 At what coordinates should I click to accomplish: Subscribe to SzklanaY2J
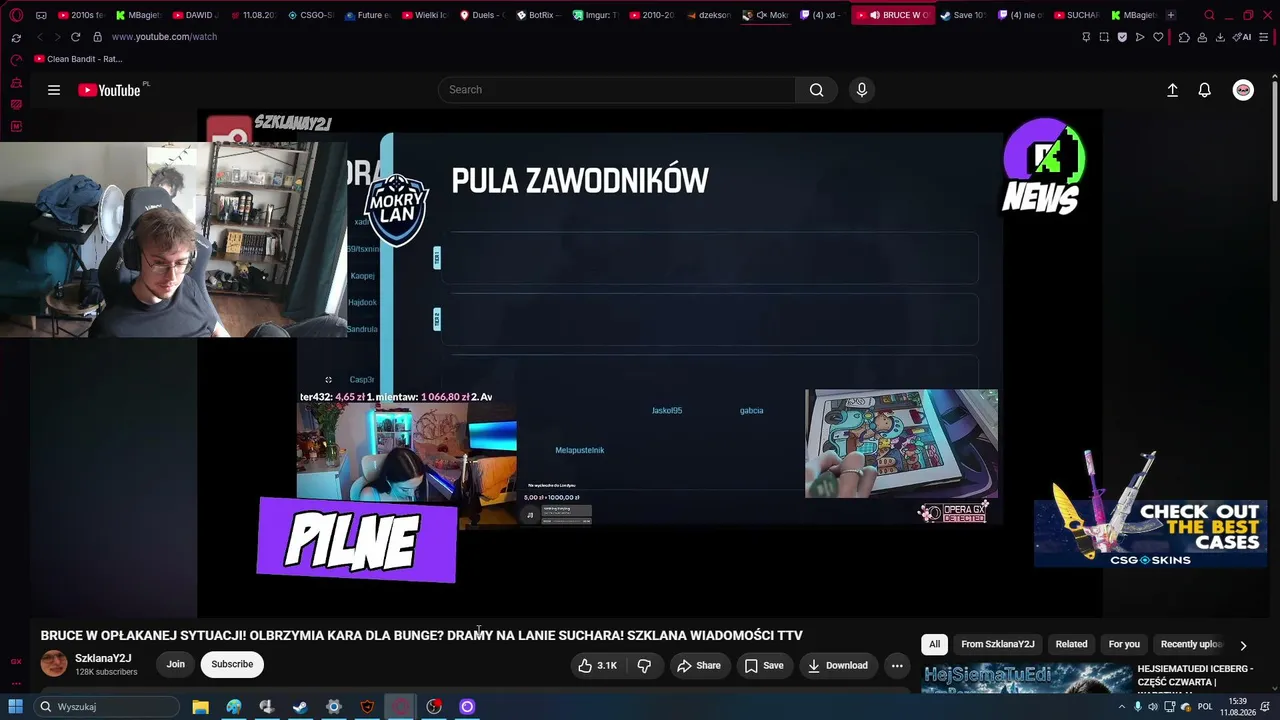click(232, 664)
